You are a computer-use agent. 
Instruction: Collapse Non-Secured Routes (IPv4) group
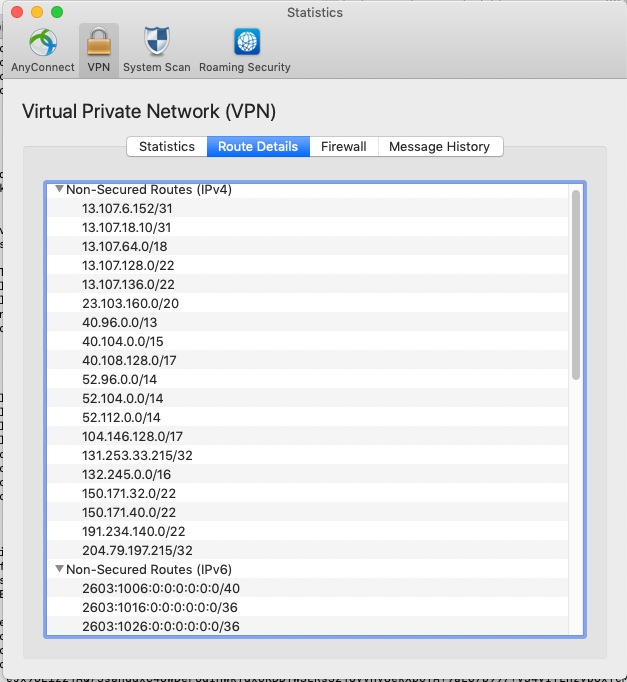click(60, 189)
